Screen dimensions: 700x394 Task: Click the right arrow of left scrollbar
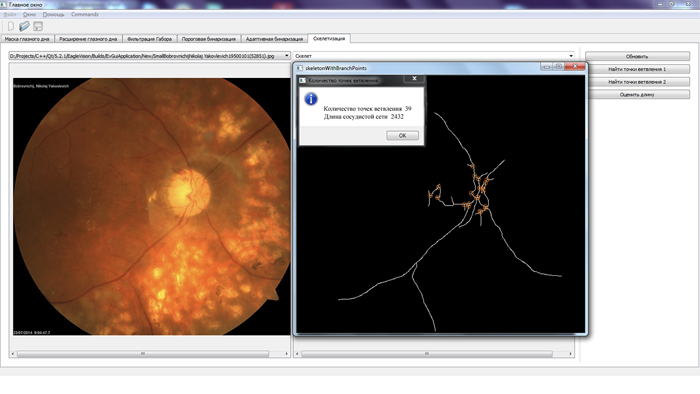point(287,354)
